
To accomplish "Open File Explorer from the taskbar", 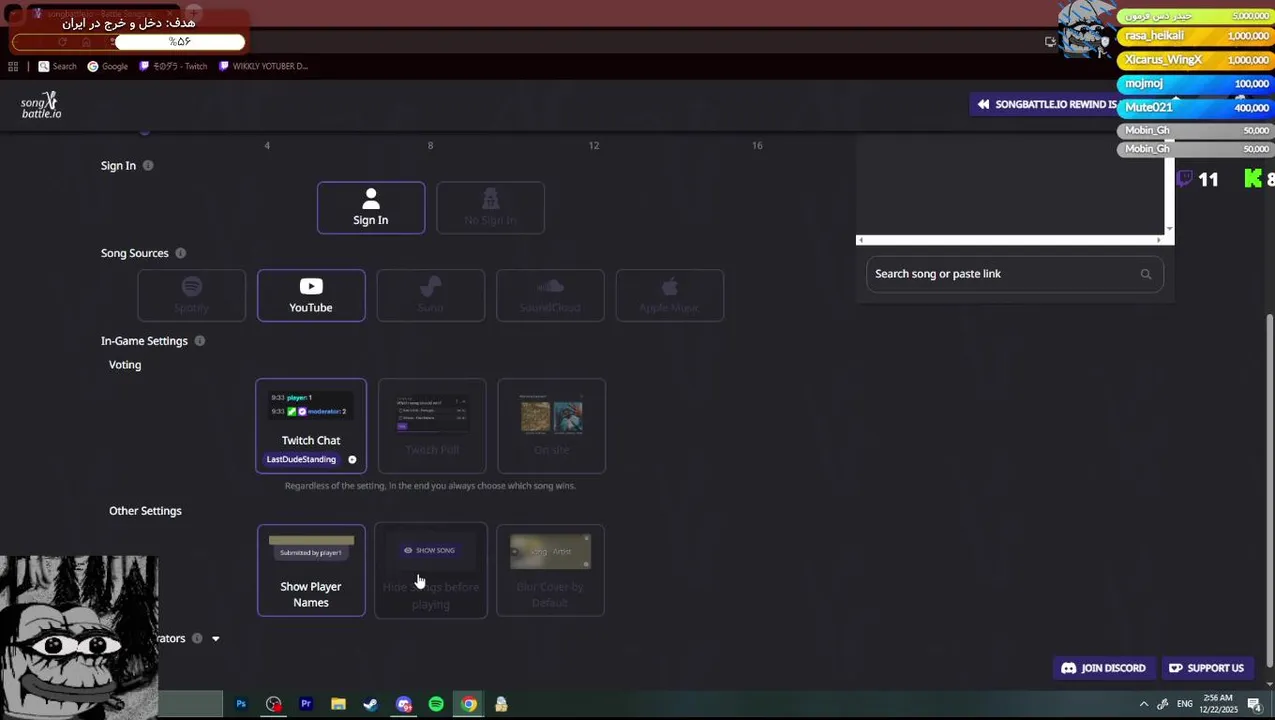I will point(338,704).
